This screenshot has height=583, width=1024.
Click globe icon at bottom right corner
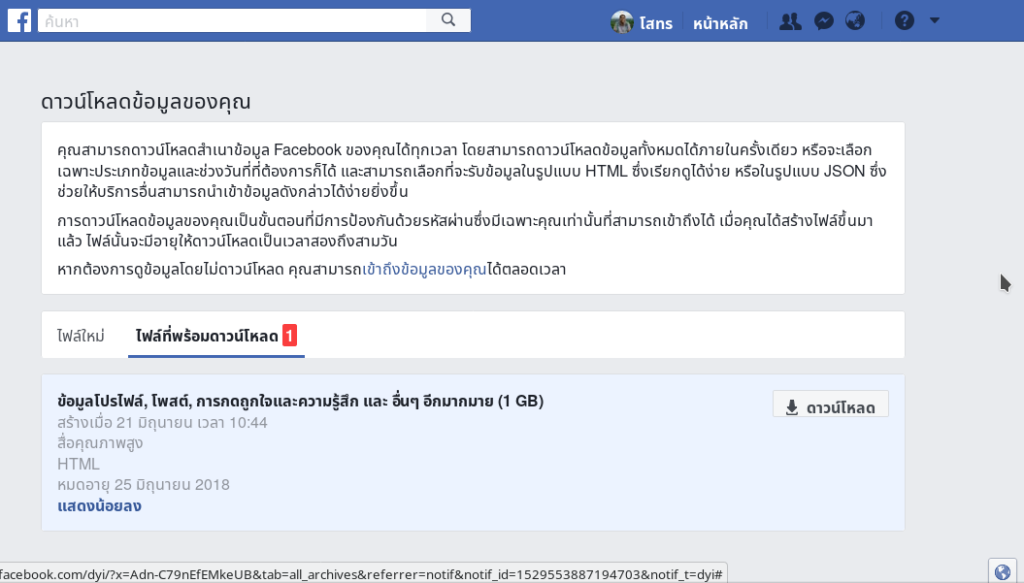coord(1002,572)
